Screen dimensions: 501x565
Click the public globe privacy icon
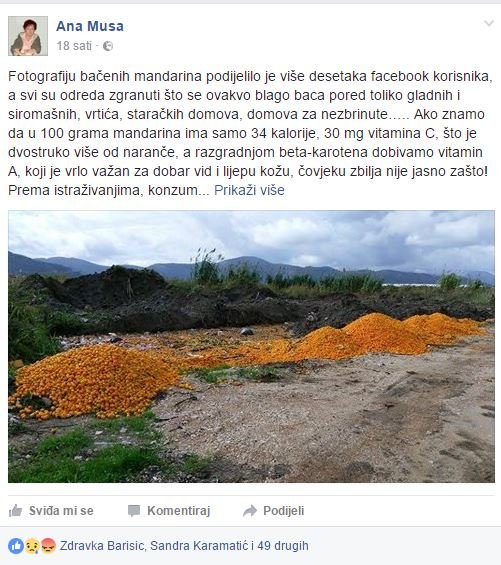click(108, 46)
